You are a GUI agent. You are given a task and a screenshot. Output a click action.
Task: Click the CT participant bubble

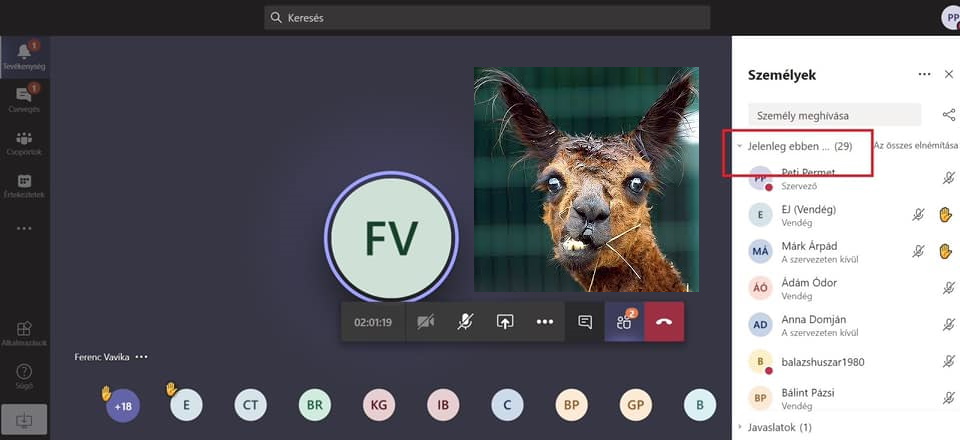250,405
